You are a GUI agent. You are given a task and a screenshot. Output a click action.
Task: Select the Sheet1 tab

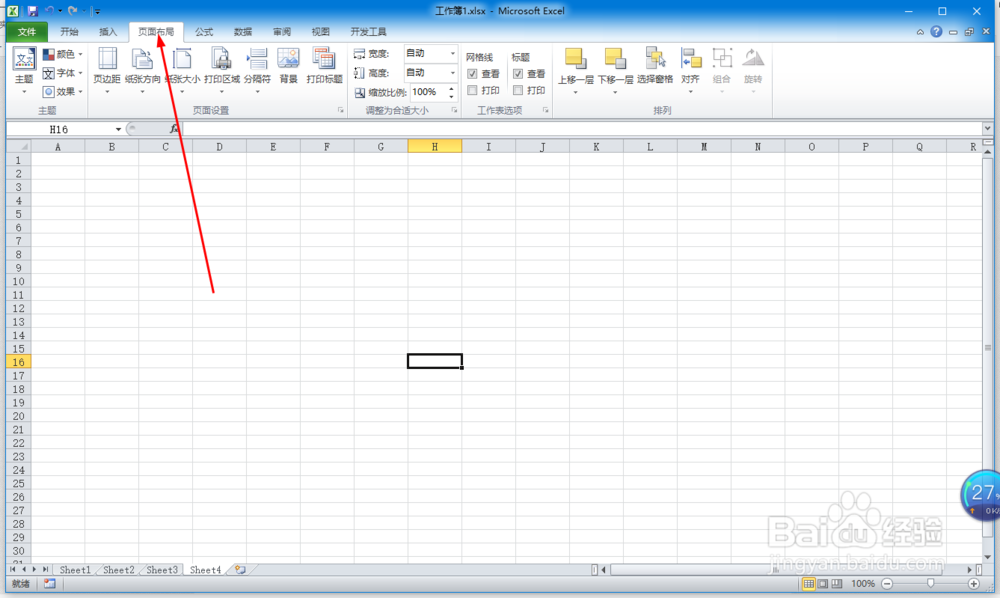pyautogui.click(x=75, y=570)
